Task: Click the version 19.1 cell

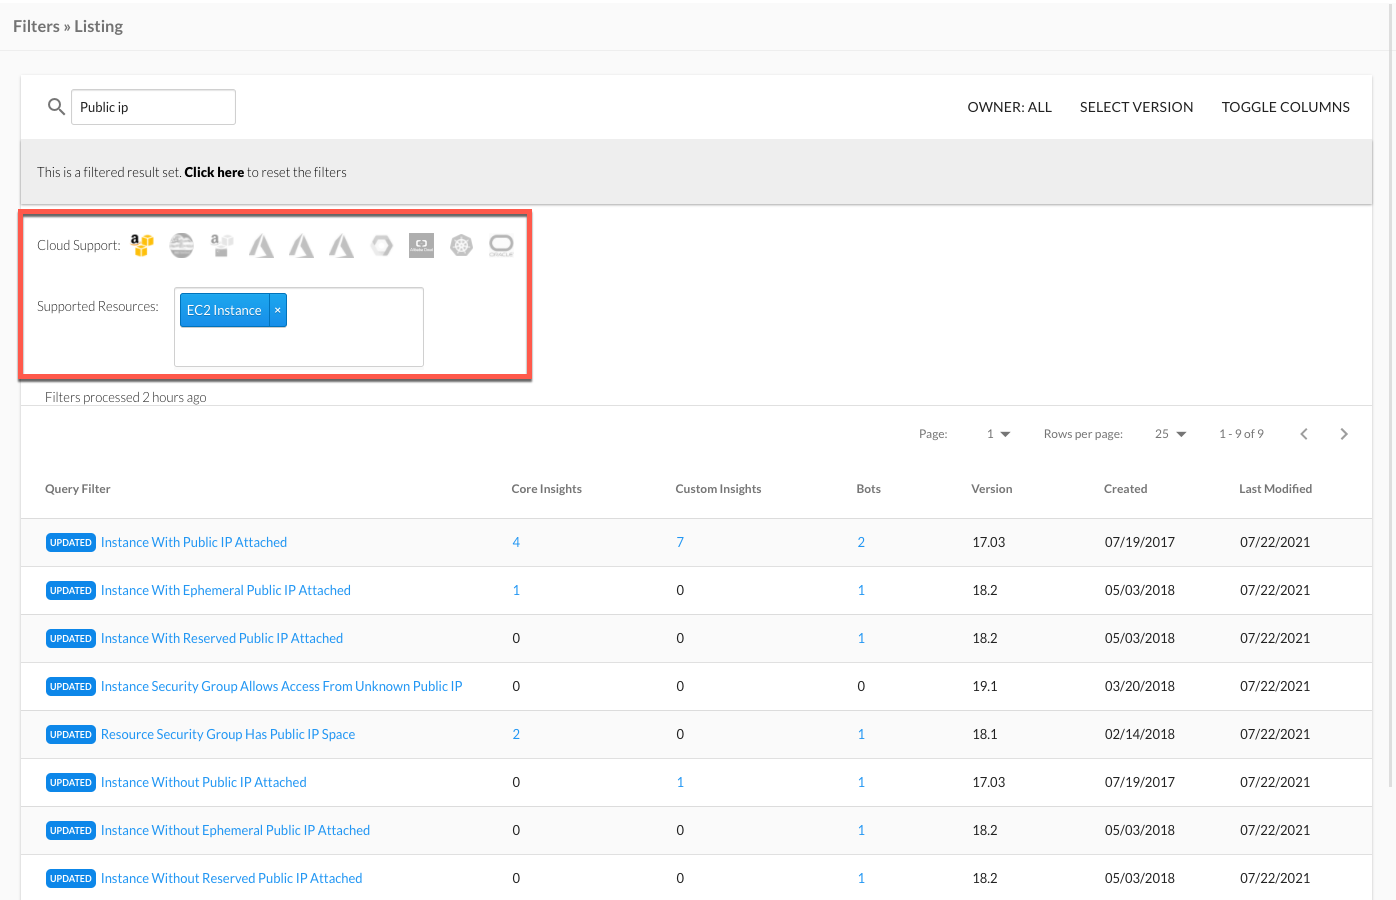Action: coord(985,686)
